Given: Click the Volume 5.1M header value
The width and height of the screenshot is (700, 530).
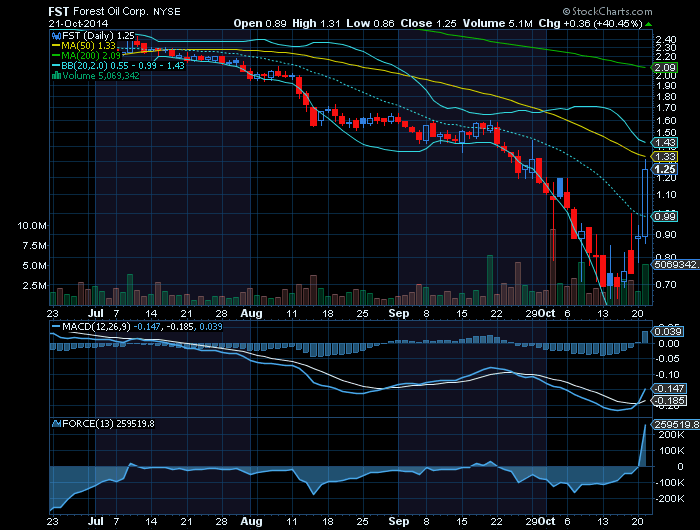Looking at the screenshot, I should point(497,23).
